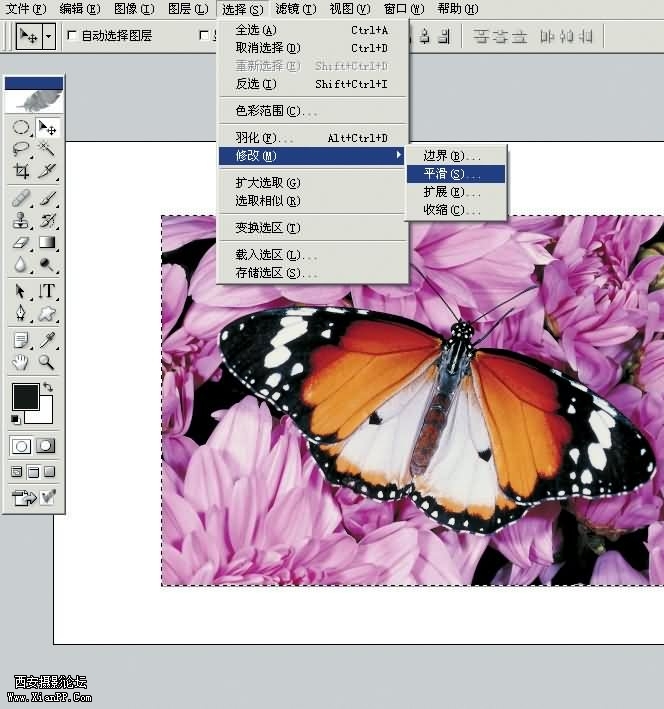Open the background color swatch
664x709 pixels.
pyautogui.click(x=44, y=414)
